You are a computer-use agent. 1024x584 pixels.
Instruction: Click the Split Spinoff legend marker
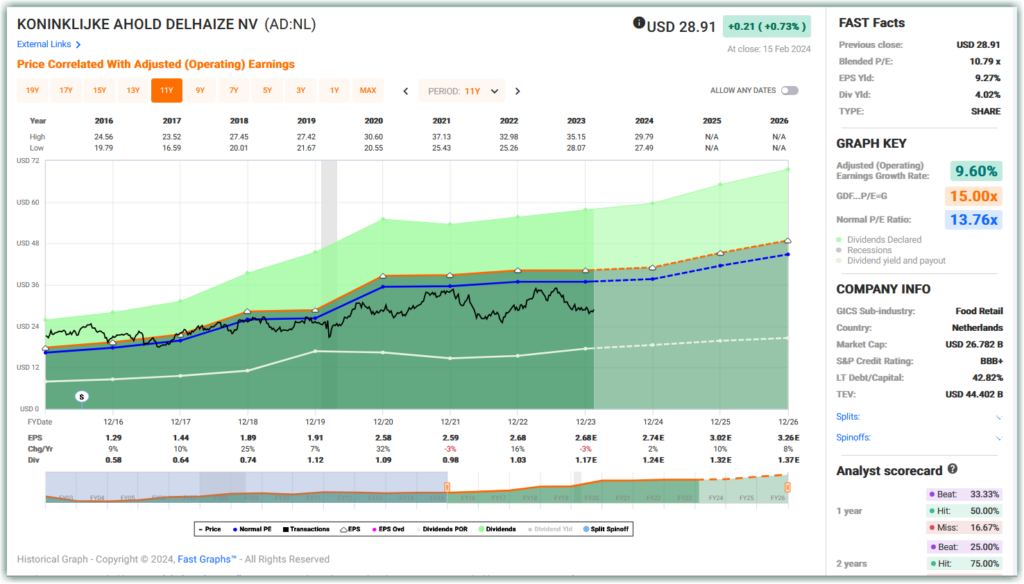(588, 529)
